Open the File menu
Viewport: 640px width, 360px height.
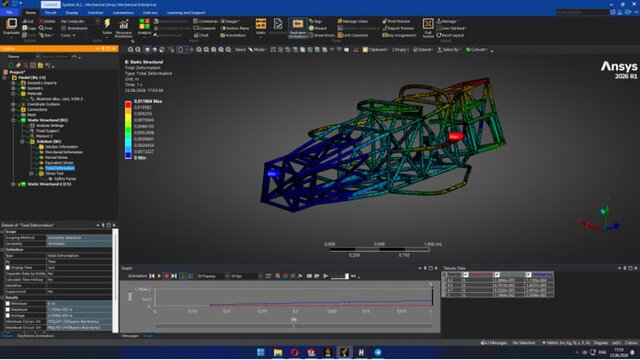(9, 13)
